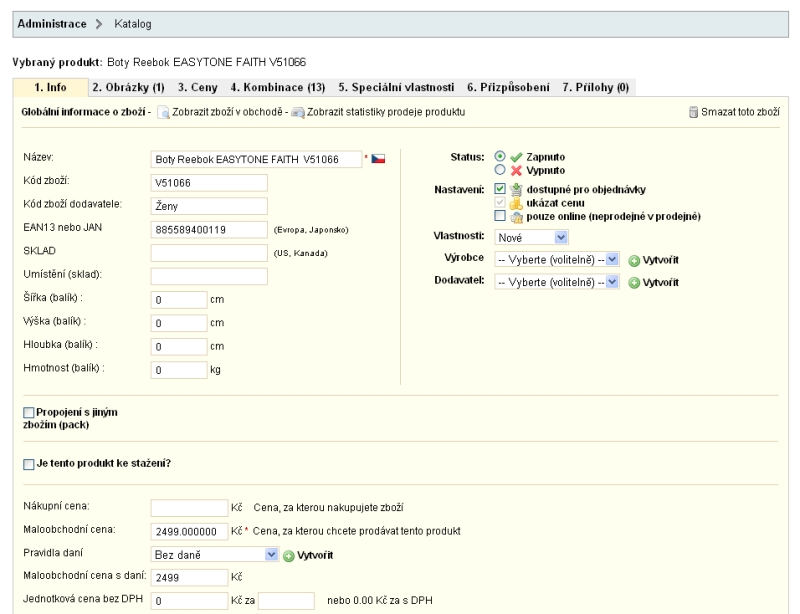Switch to the 2. Obrázky tab
800x614 pixels.
point(127,88)
